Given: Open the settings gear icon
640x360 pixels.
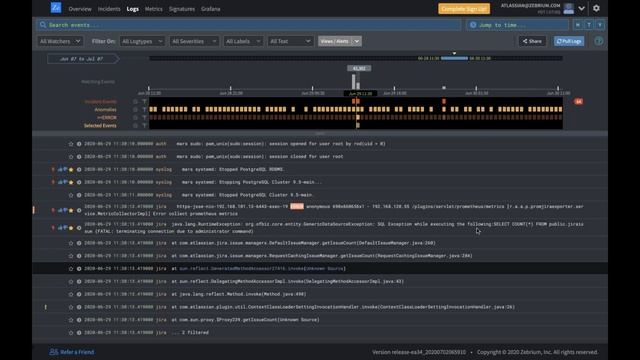Looking at the screenshot, I should [596, 9].
